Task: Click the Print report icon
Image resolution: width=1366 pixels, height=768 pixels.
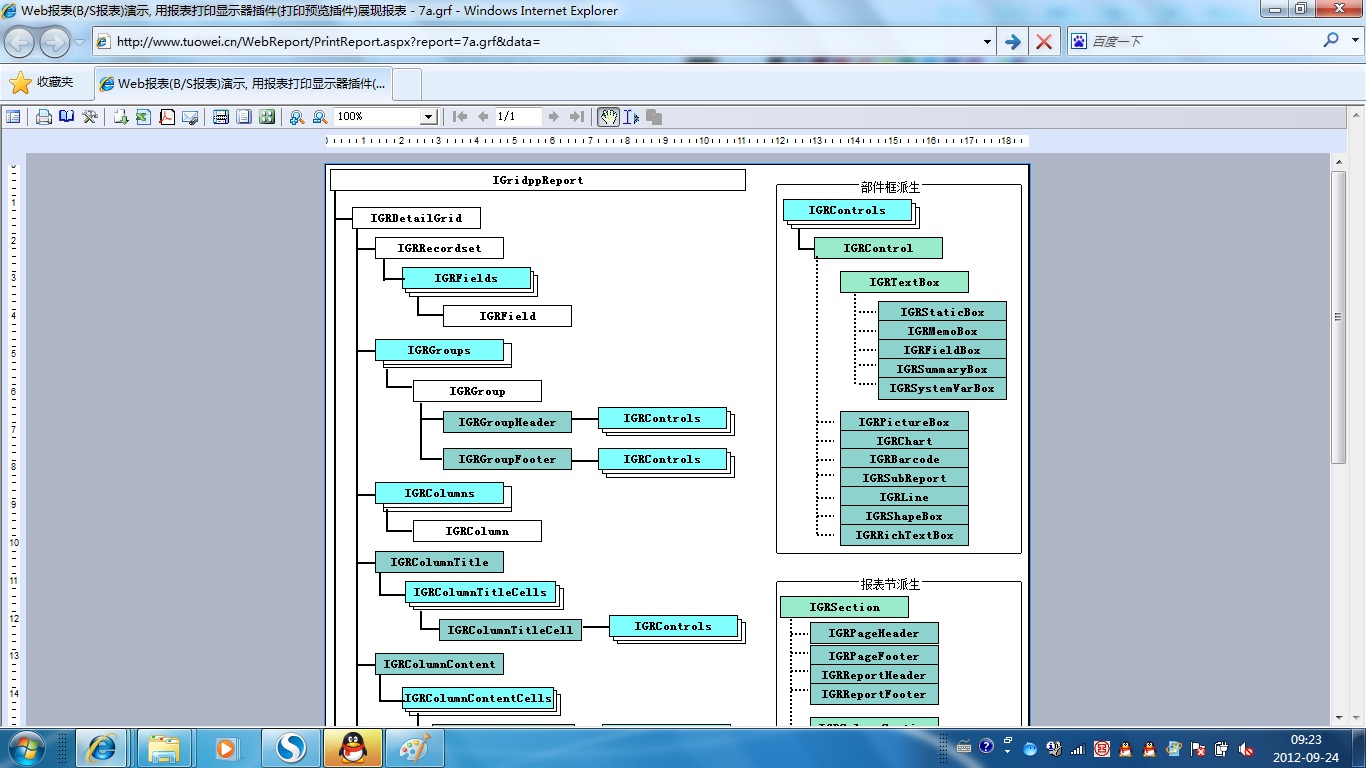Action: tap(44, 117)
